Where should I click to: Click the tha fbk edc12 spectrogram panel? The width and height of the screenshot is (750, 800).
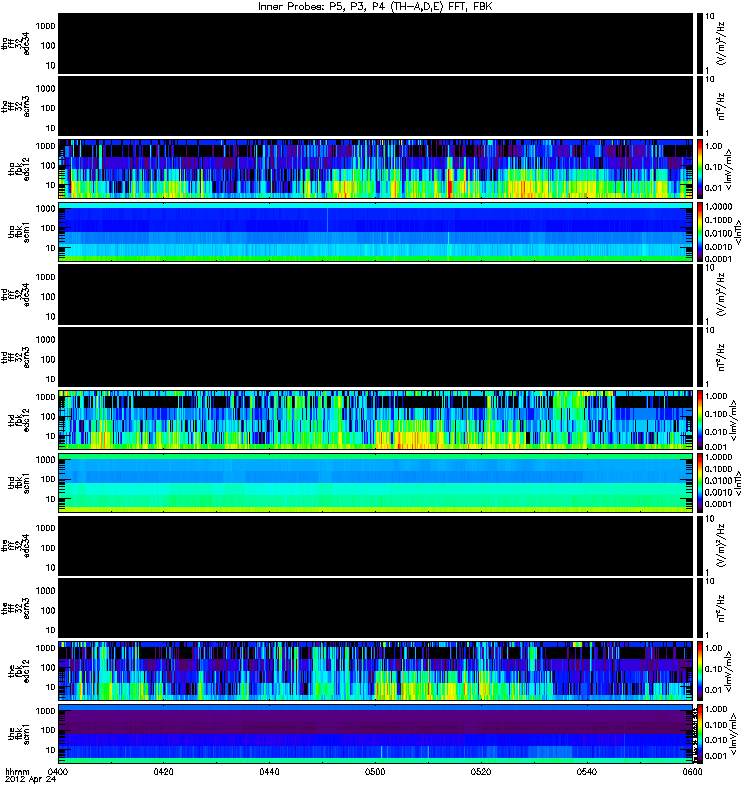(x=376, y=168)
